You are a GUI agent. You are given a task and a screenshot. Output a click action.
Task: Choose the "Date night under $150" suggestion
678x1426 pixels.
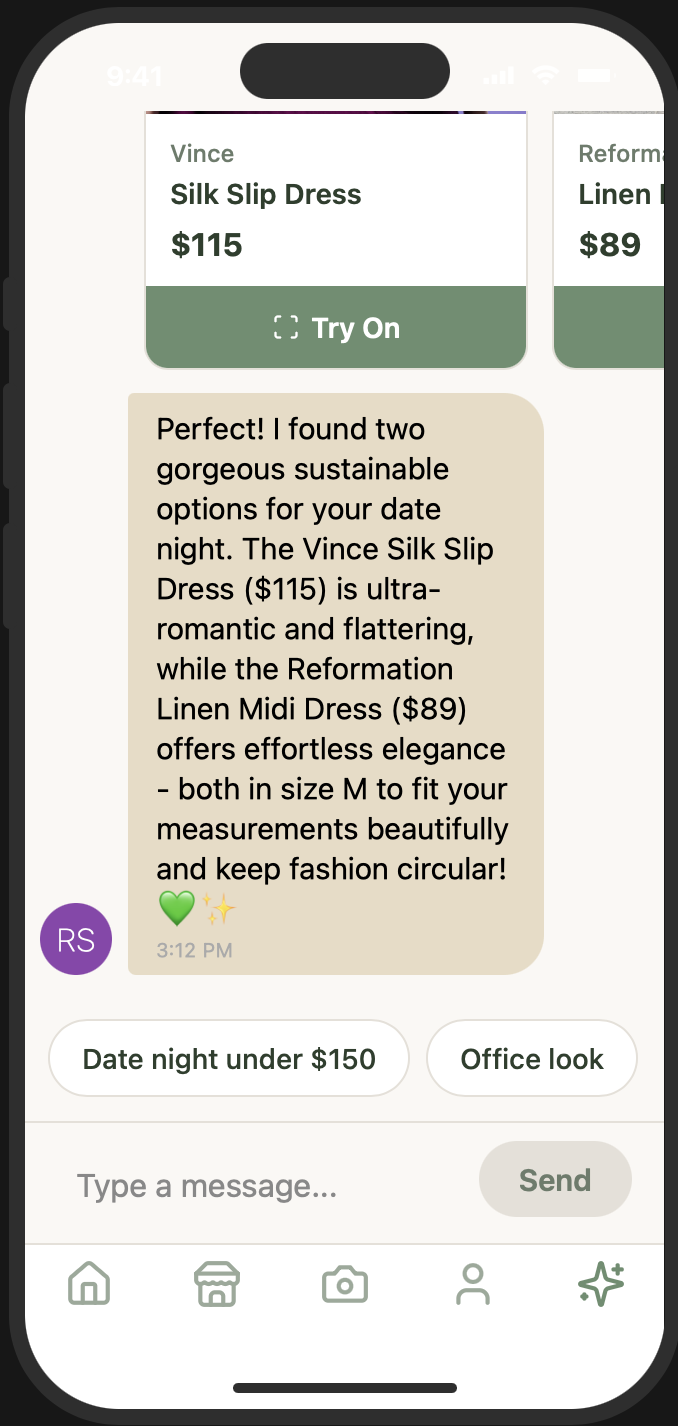(x=229, y=1059)
